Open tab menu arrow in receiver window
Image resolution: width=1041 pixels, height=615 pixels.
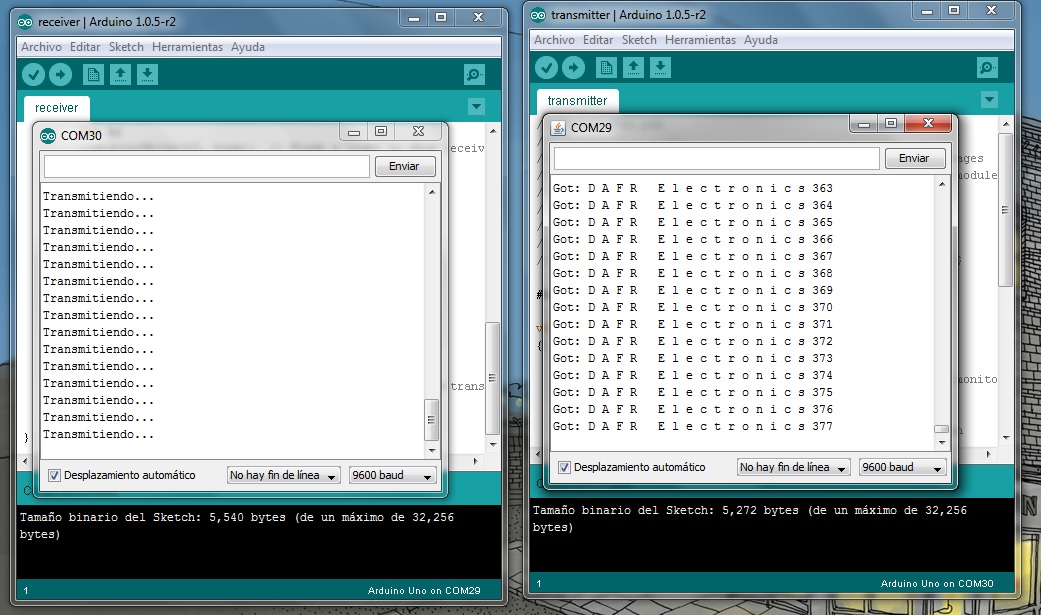(x=476, y=106)
